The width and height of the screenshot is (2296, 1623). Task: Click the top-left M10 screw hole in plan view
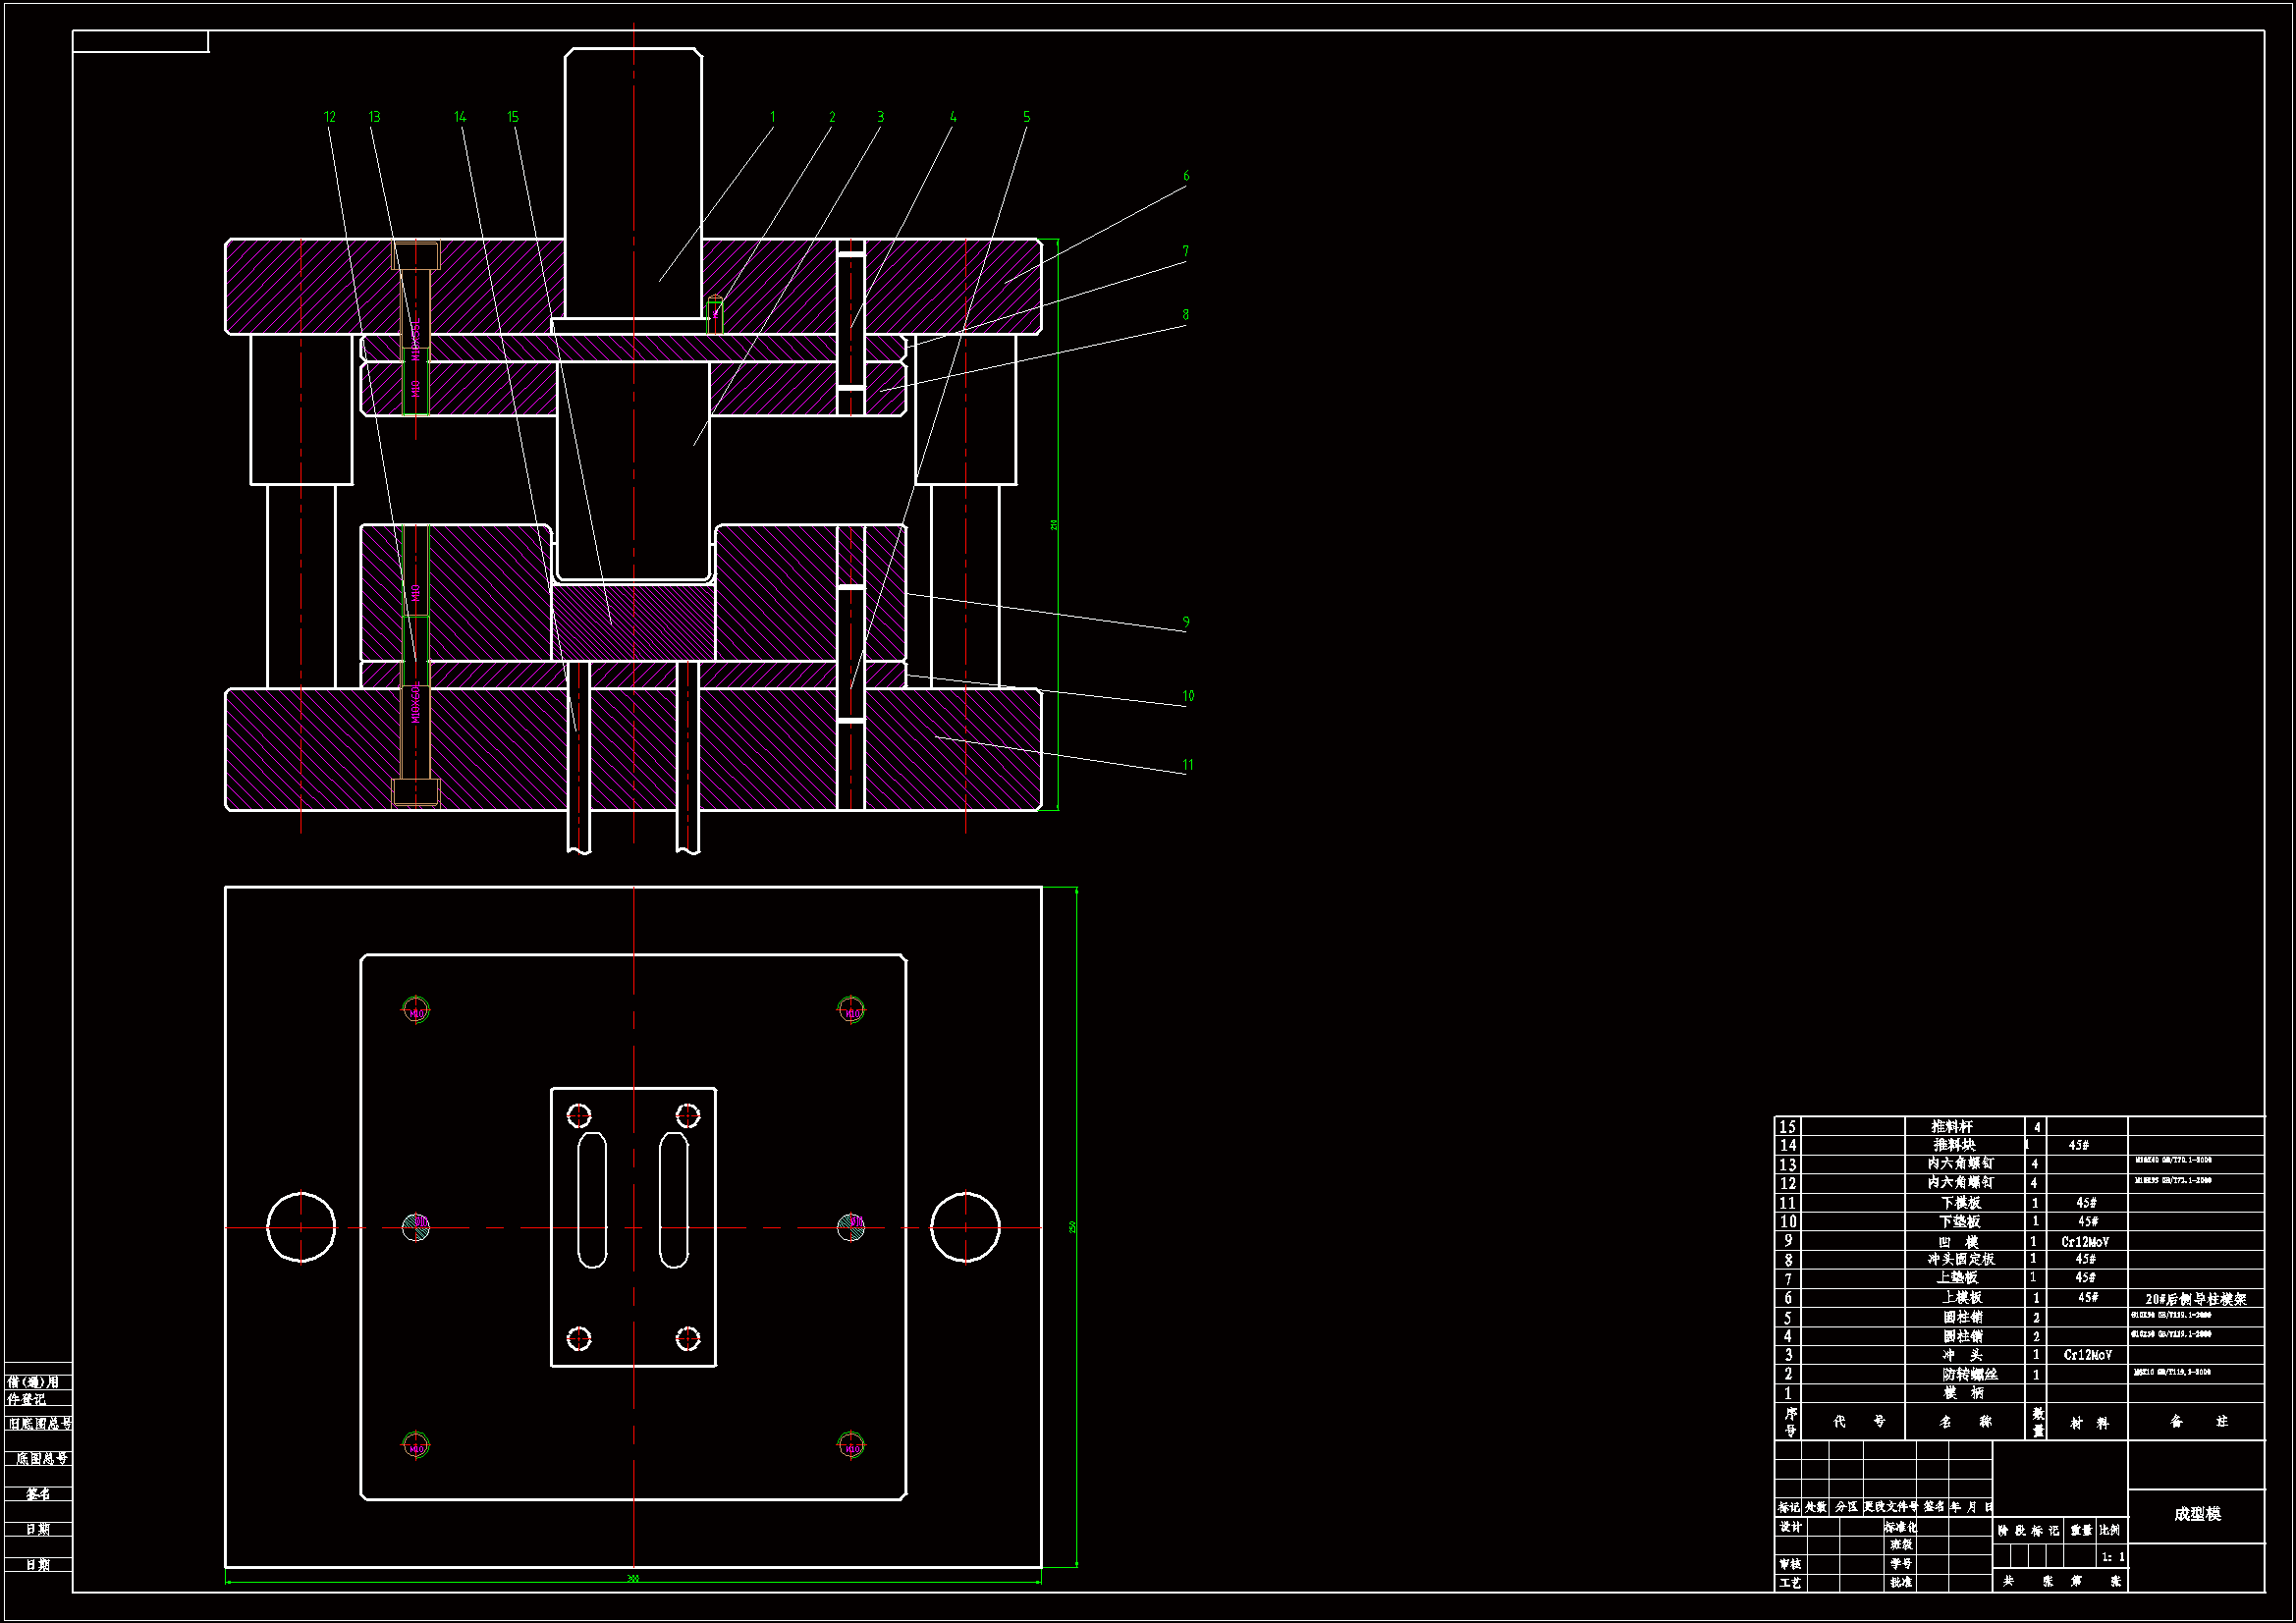[416, 1011]
